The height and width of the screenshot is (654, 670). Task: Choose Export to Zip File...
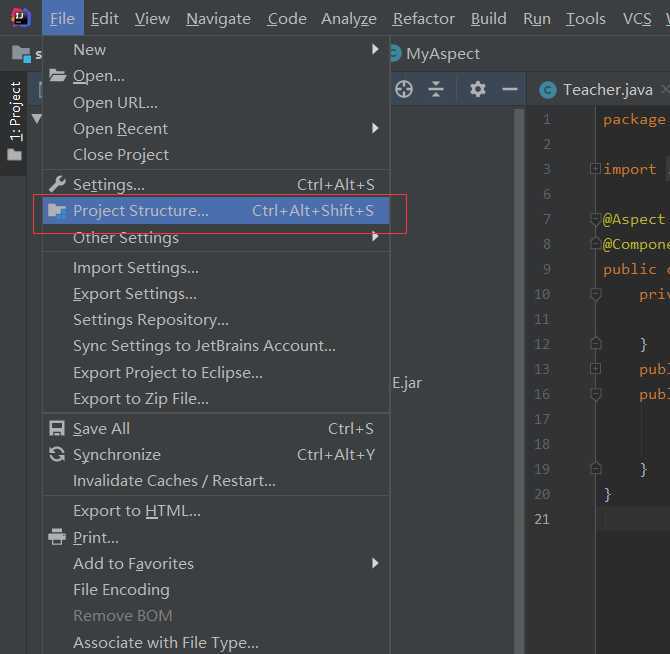216,399
